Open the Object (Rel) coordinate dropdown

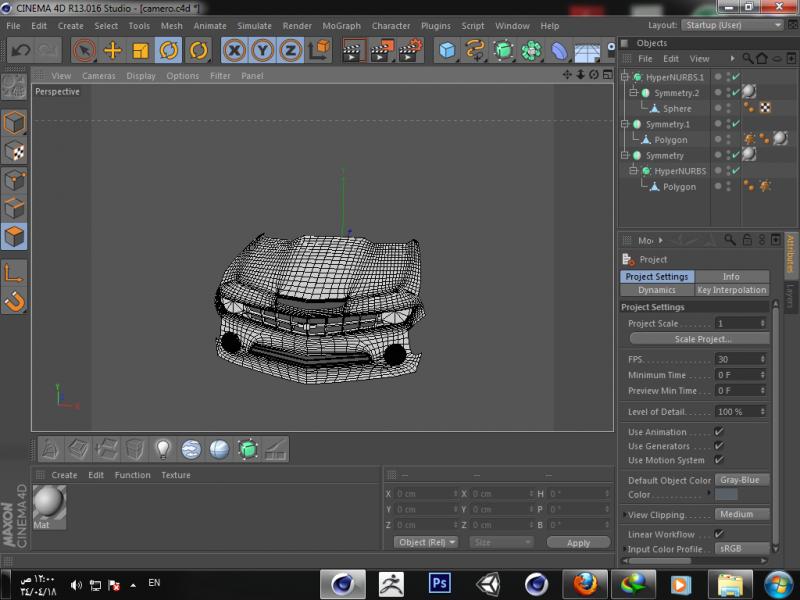pyautogui.click(x=426, y=542)
